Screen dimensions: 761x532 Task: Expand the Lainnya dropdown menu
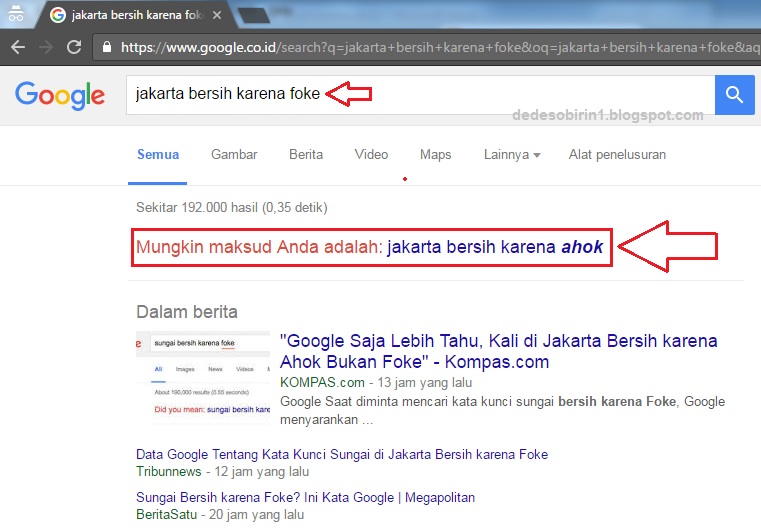coord(512,154)
